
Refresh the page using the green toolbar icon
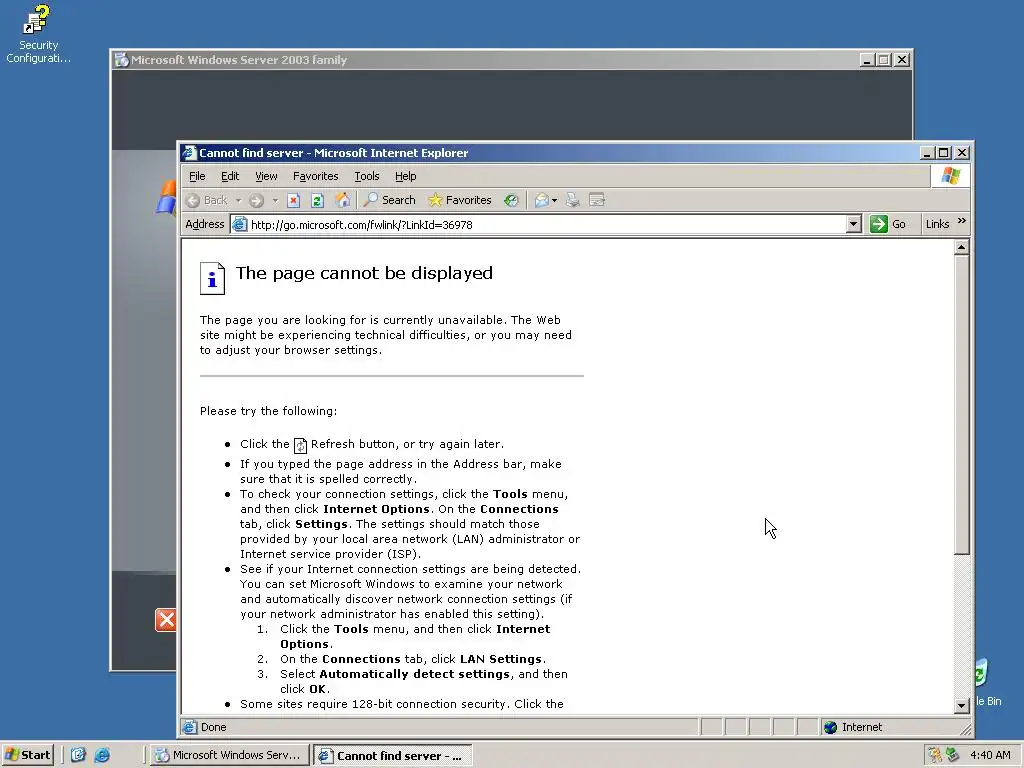(317, 200)
